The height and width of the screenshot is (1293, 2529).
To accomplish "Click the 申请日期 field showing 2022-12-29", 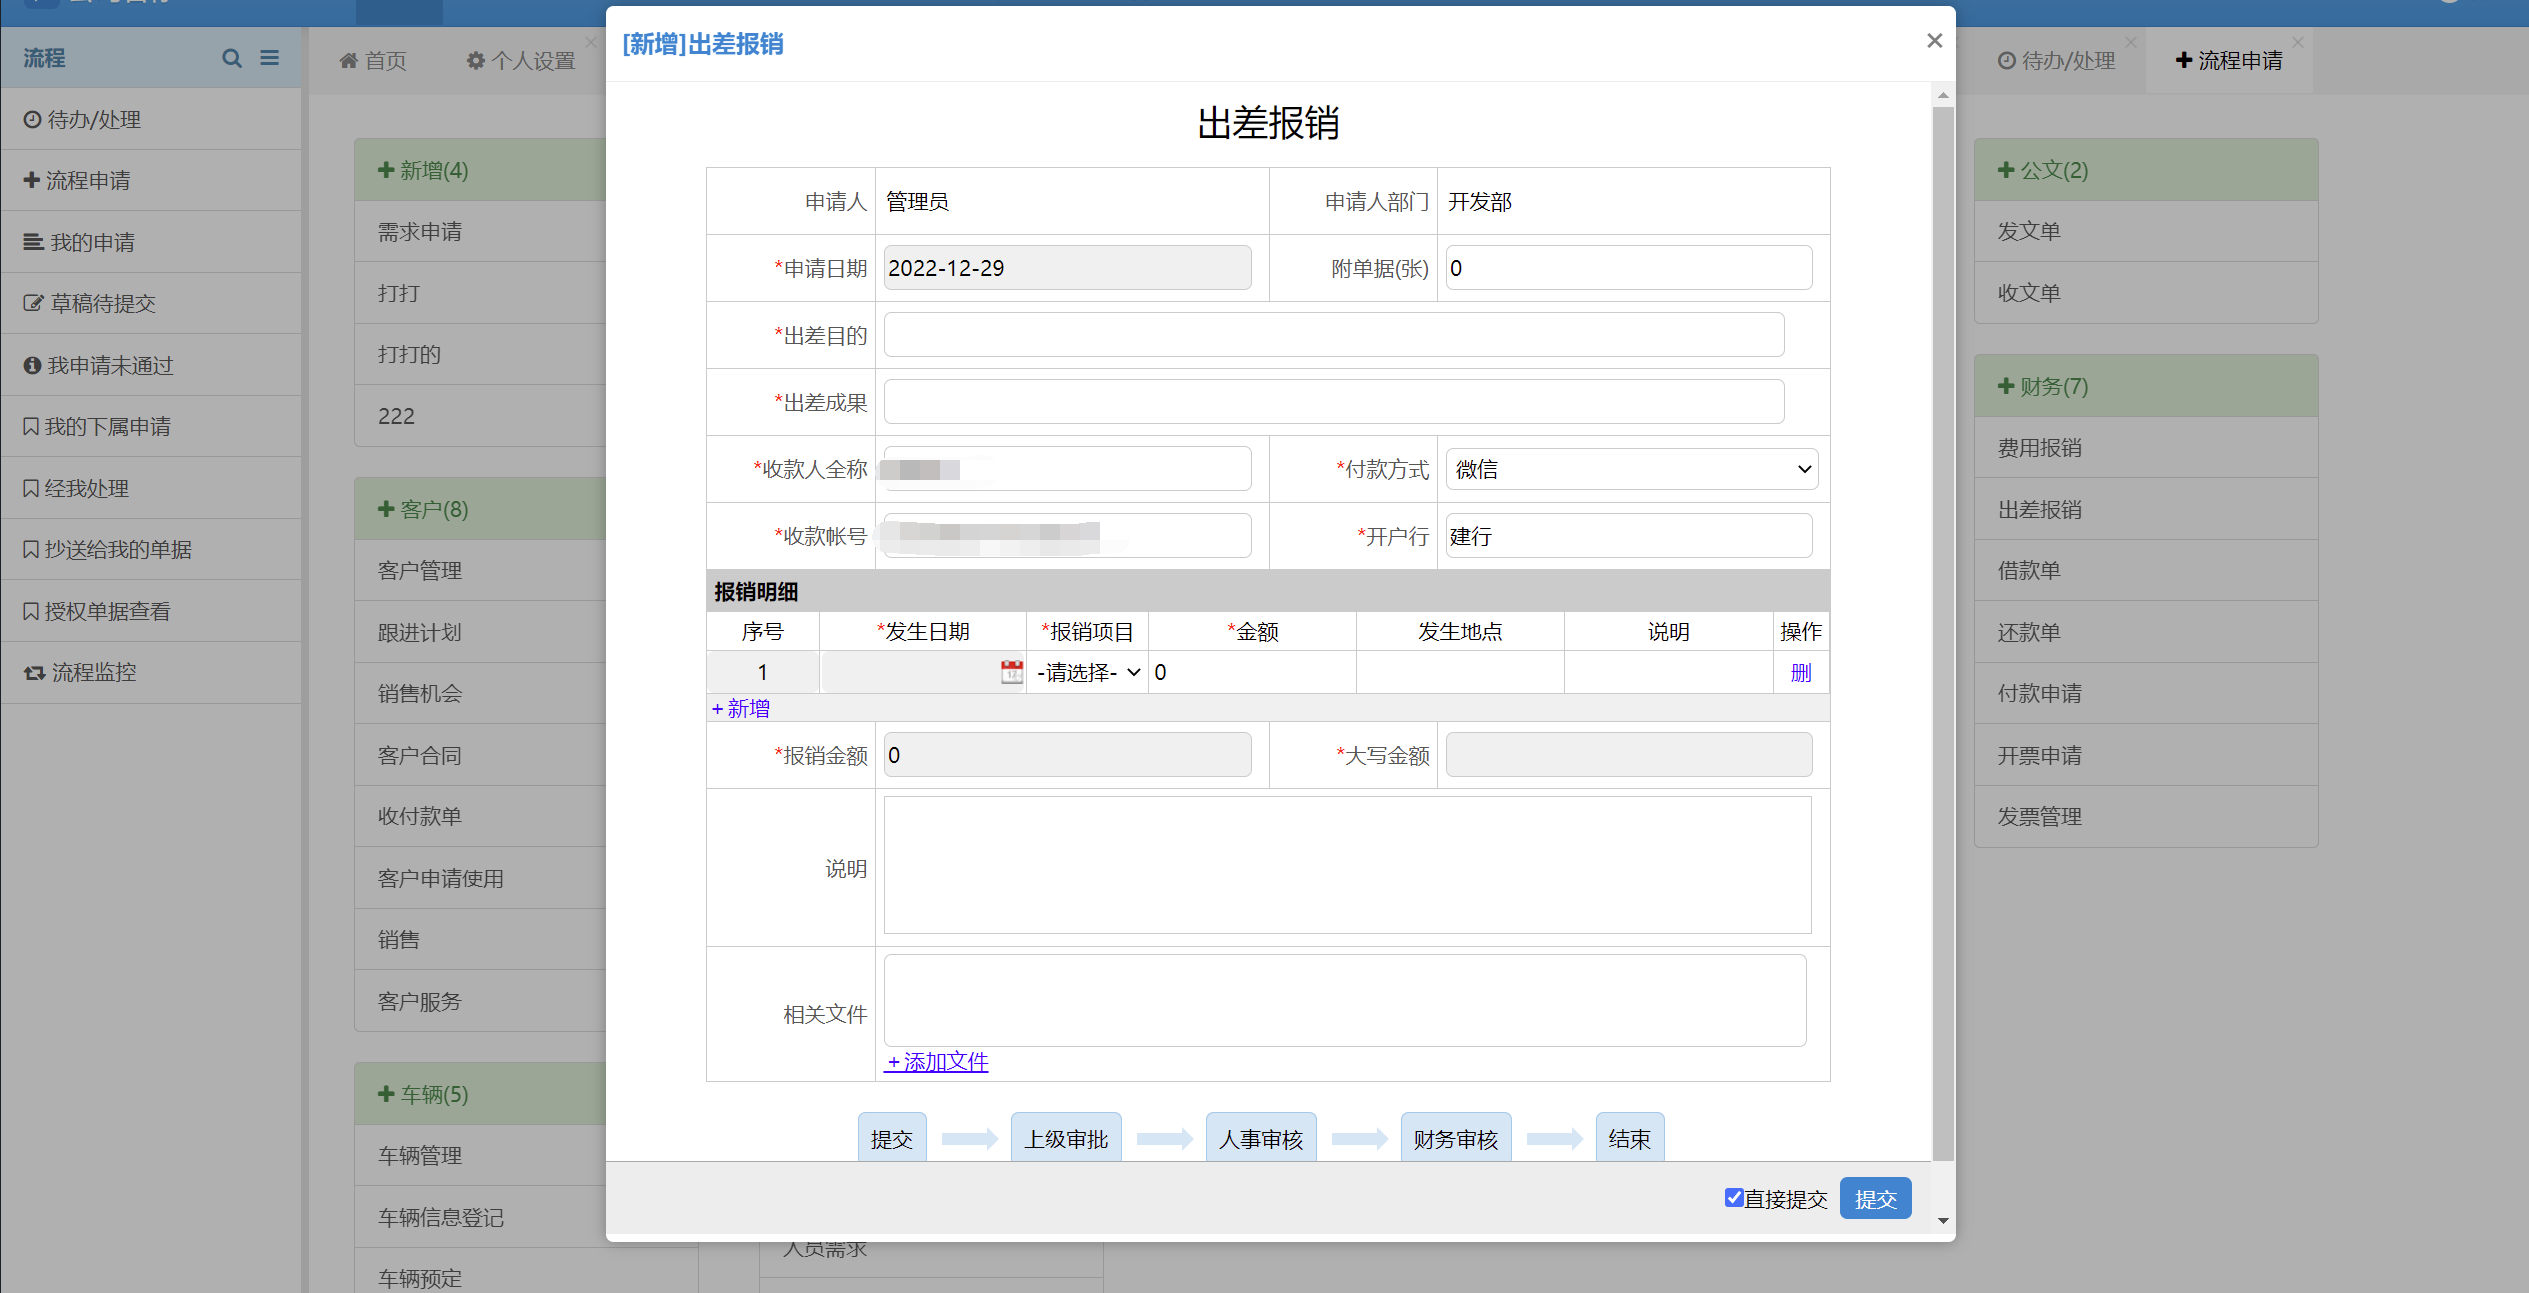I will click(x=1067, y=268).
